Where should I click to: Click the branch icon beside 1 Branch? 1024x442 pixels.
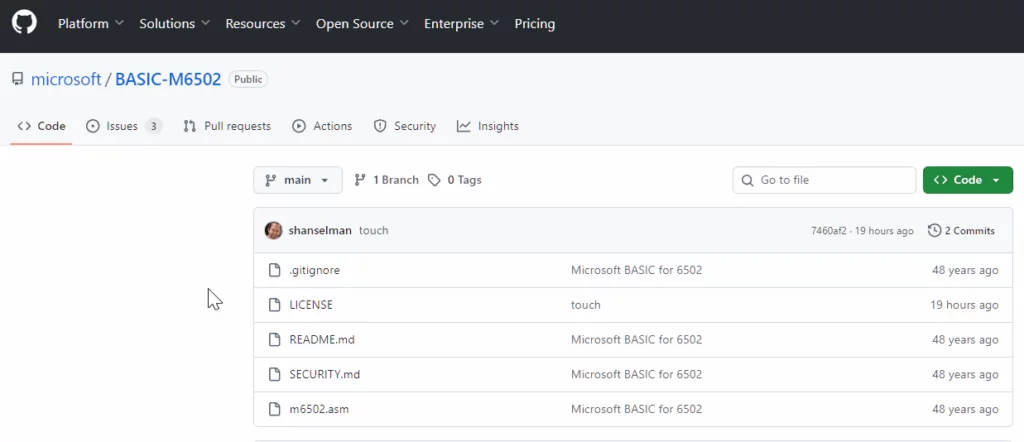(x=360, y=180)
